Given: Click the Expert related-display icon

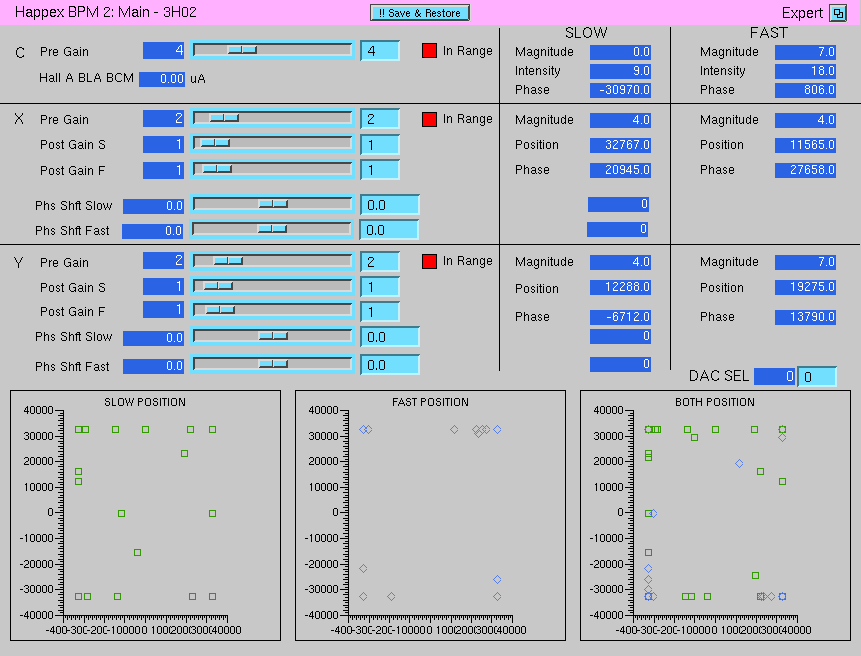Looking at the screenshot, I should (838, 13).
